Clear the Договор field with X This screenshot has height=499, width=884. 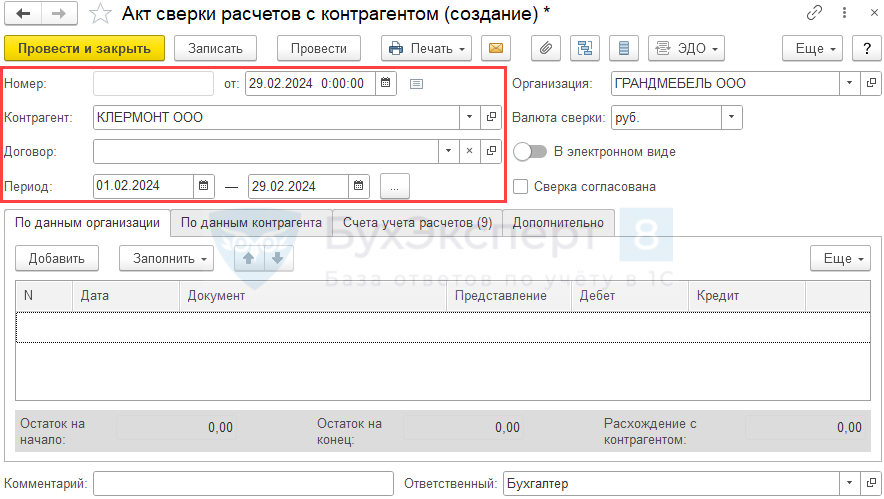pos(470,151)
